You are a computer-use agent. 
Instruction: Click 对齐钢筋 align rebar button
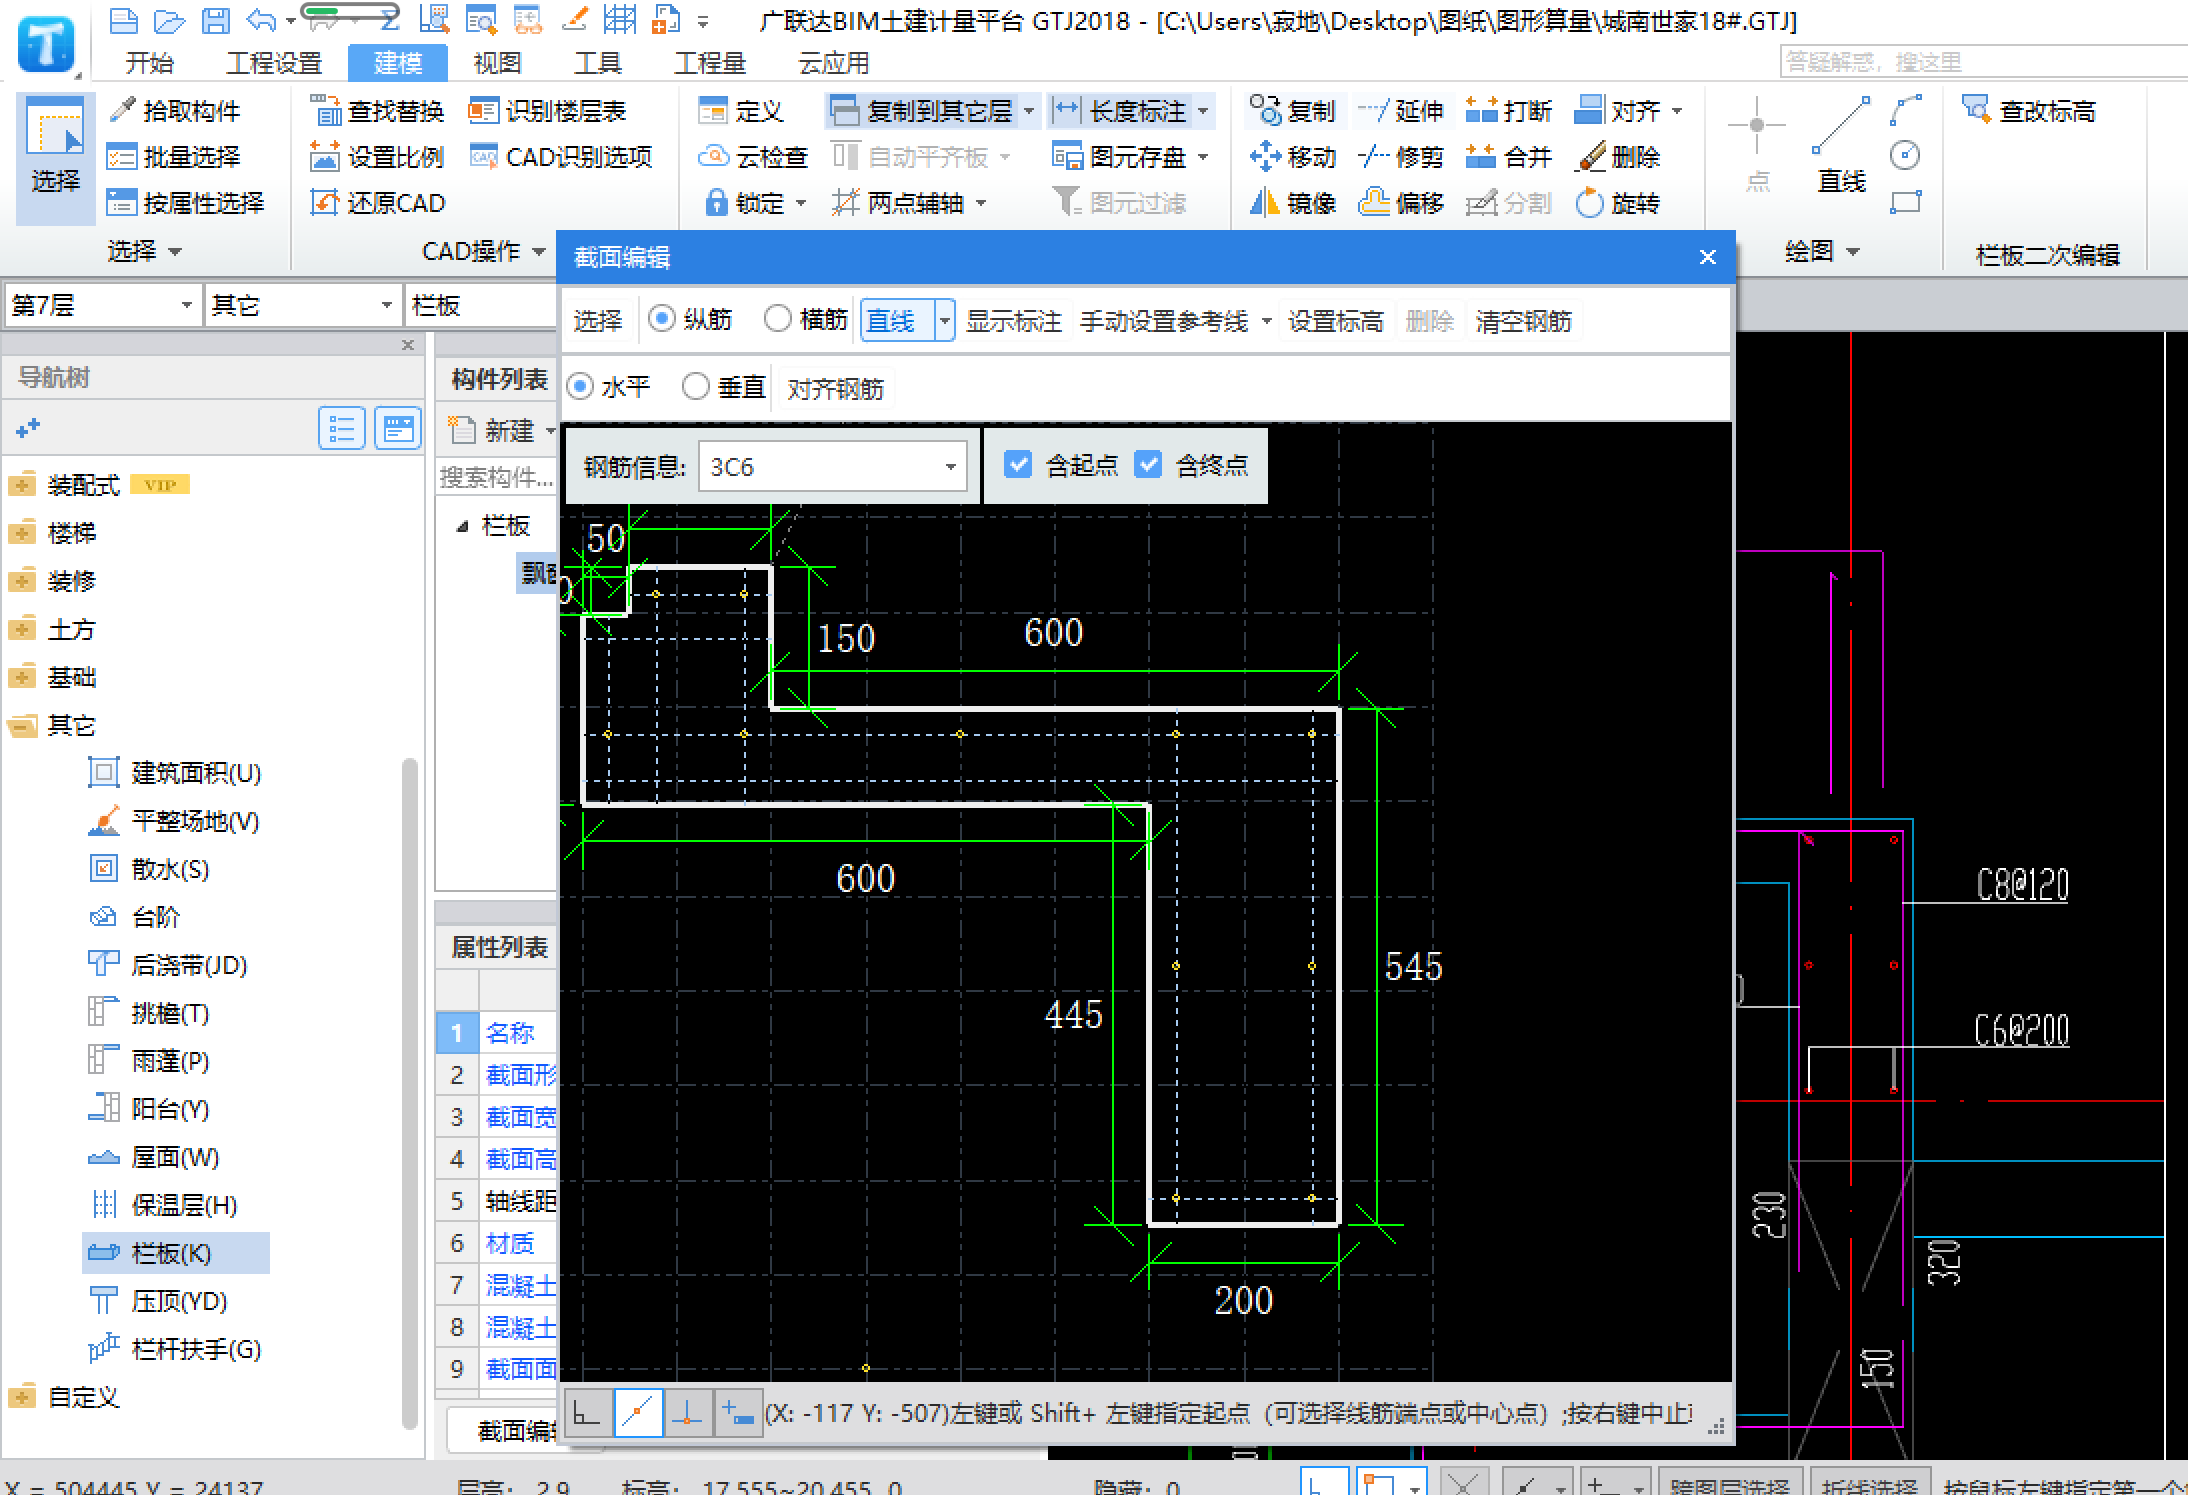click(835, 388)
